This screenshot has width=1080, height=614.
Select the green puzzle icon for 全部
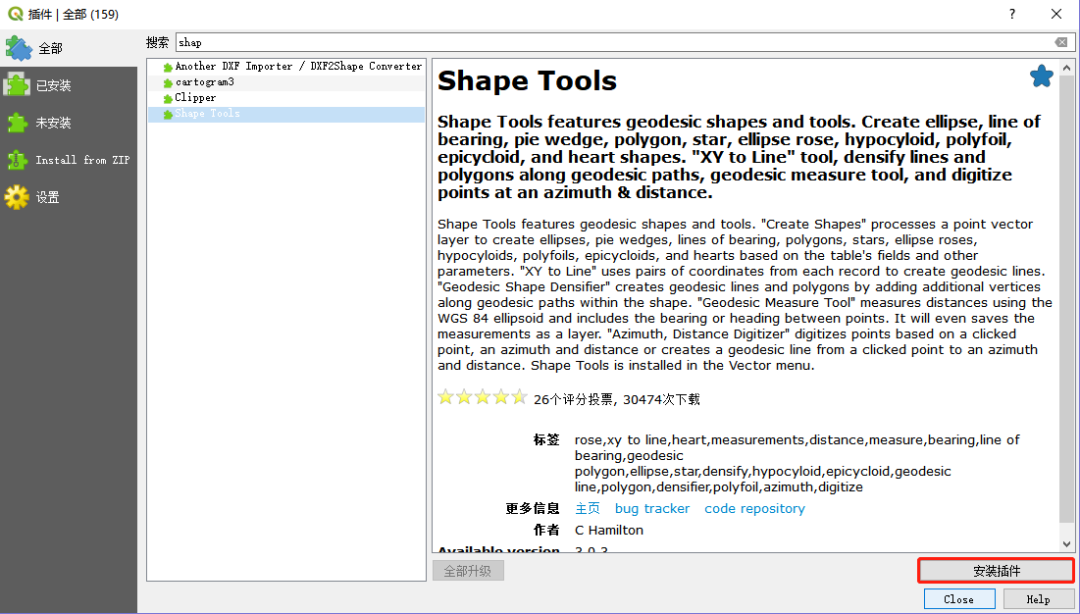click(x=19, y=48)
